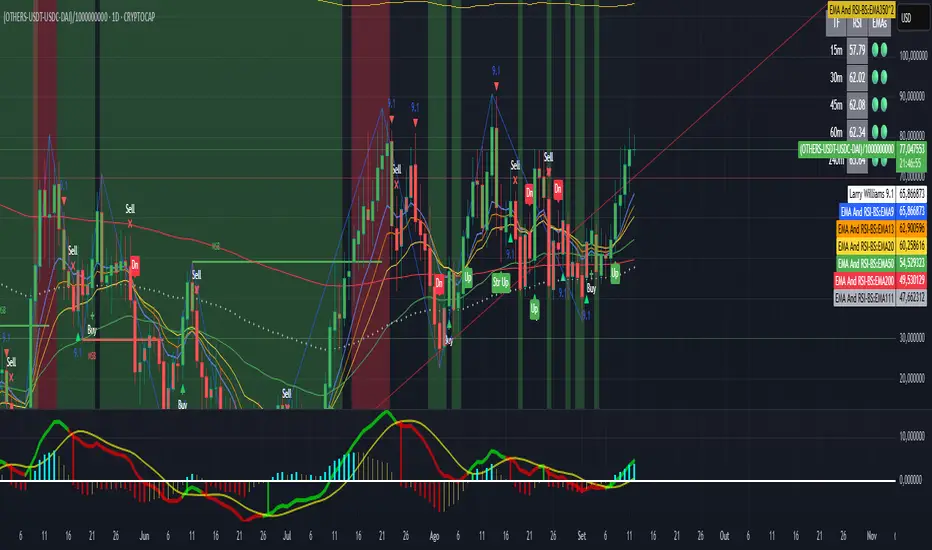Select the green EMA50 indicator label

pyautogui.click(x=865, y=263)
